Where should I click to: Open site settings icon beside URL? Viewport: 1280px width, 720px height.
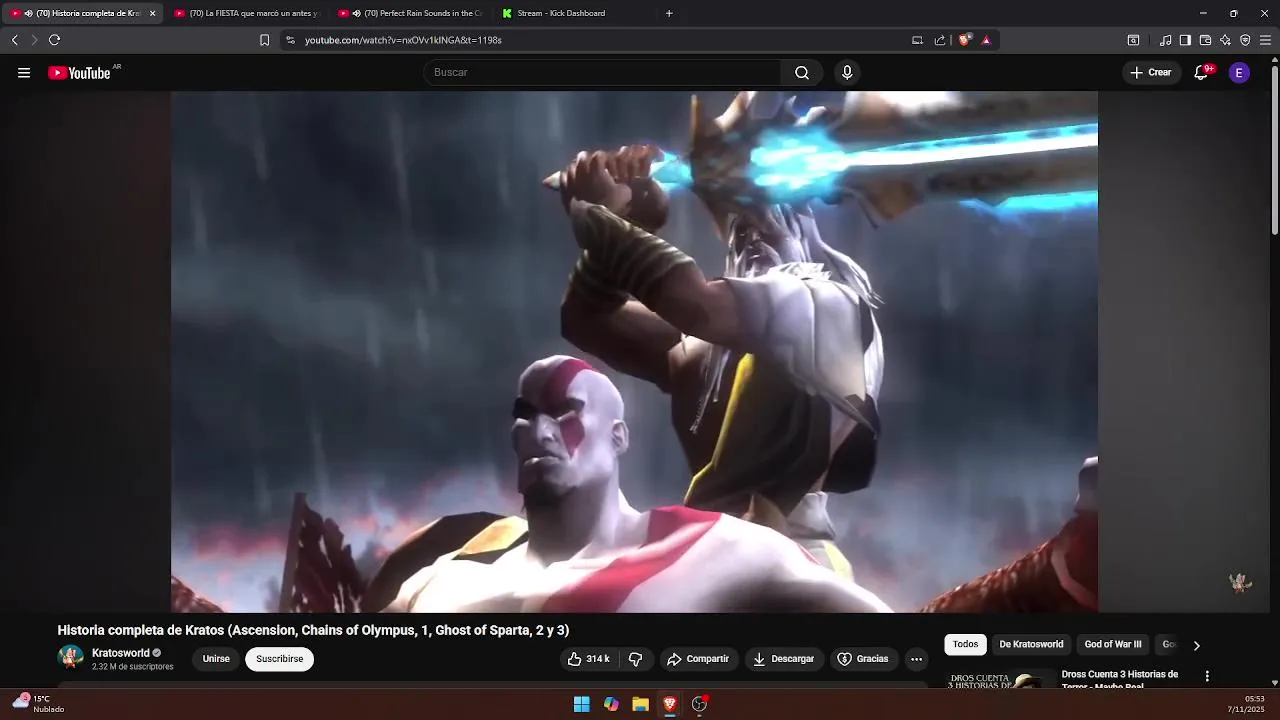290,40
